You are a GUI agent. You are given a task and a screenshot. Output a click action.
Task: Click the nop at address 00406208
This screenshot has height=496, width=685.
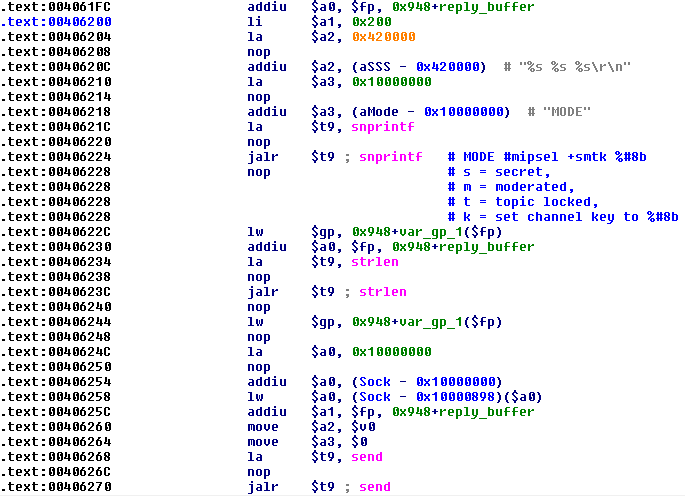point(259,52)
